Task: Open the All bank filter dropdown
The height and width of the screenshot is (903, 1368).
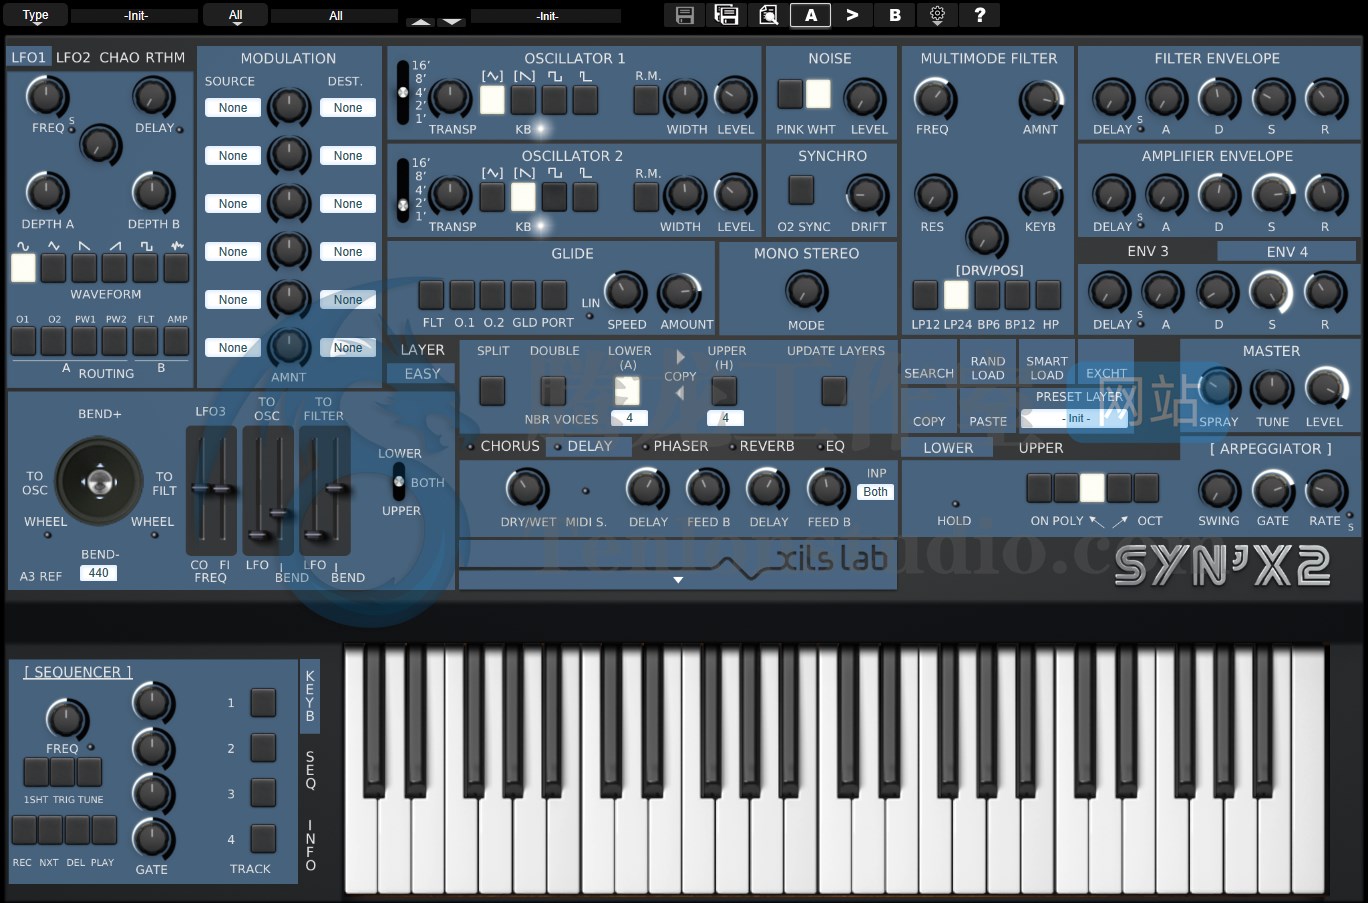Action: (x=236, y=15)
